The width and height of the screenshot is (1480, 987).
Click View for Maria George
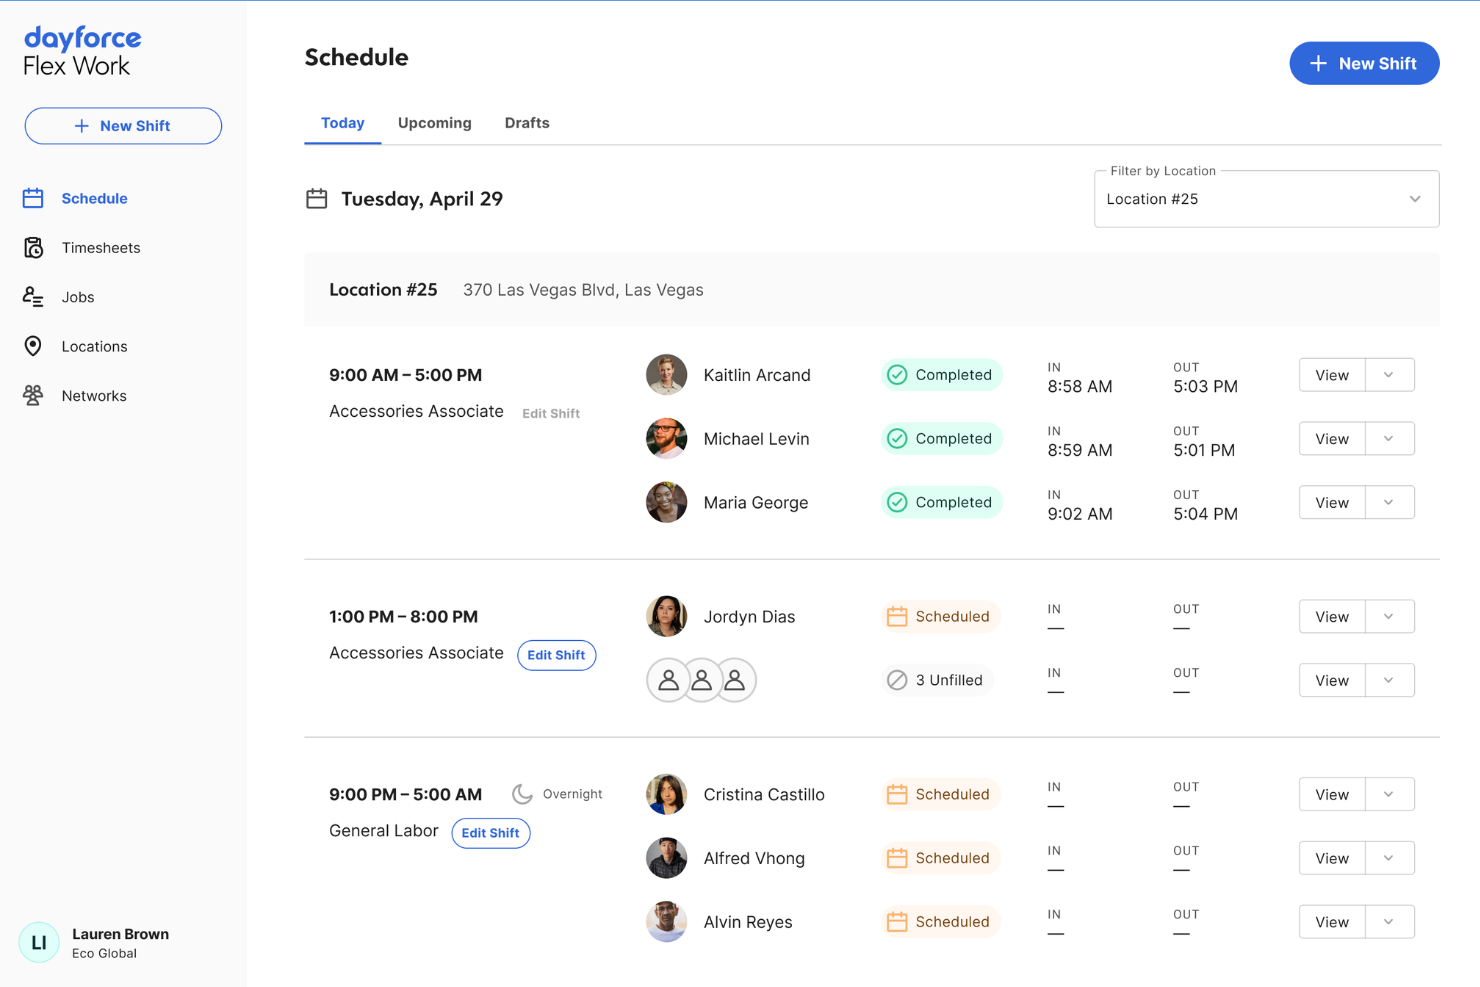(1332, 502)
